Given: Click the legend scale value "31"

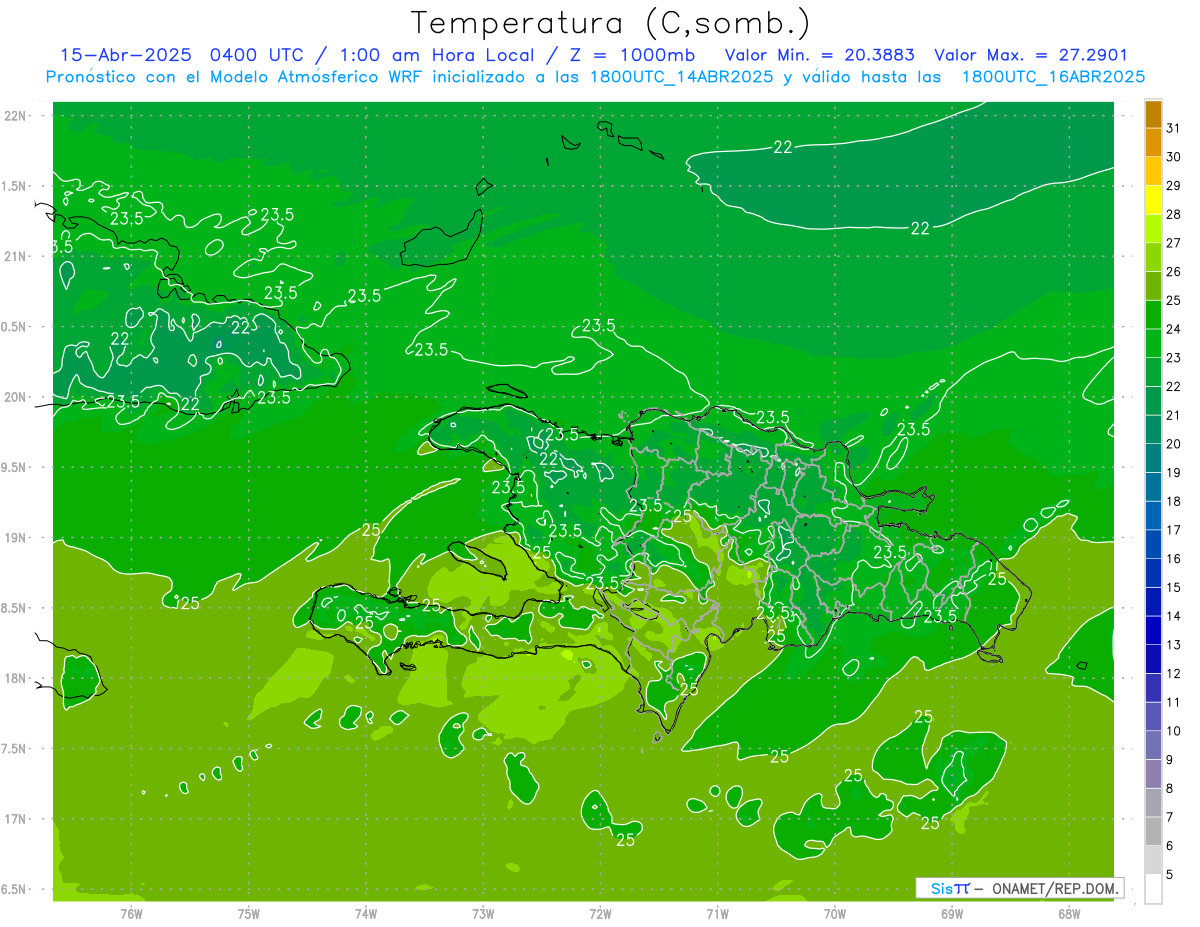Looking at the screenshot, I should pyautogui.click(x=1174, y=128).
